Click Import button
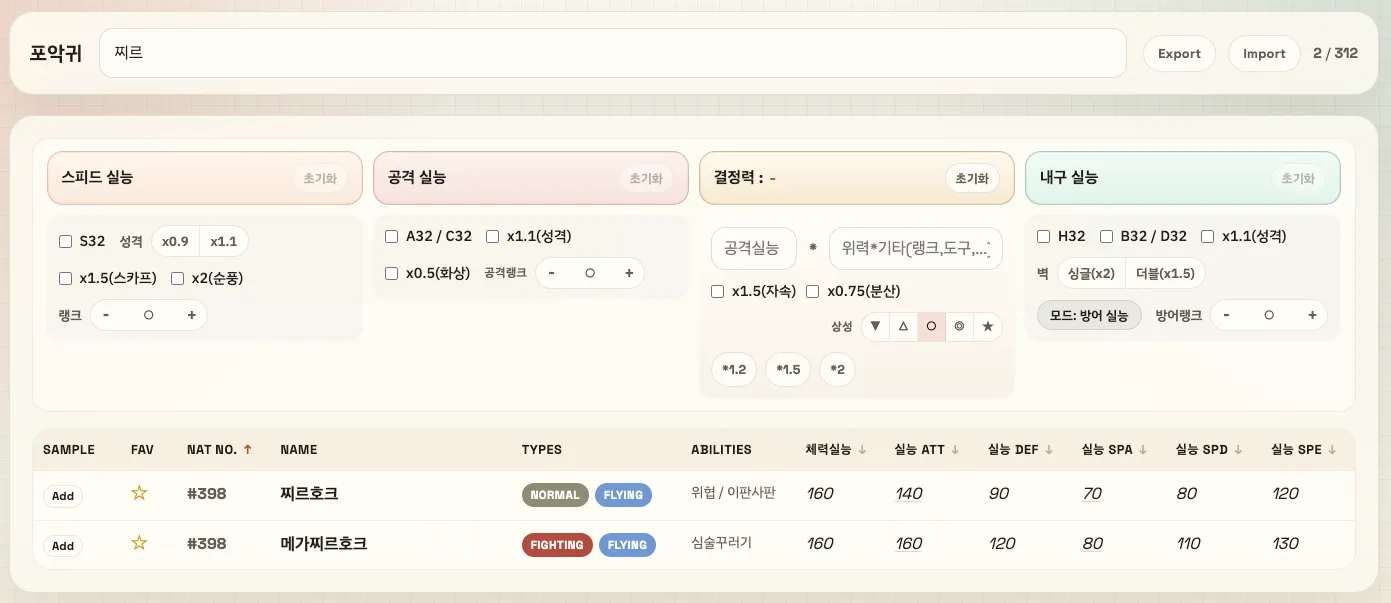1391x603 pixels. pyautogui.click(x=1264, y=54)
